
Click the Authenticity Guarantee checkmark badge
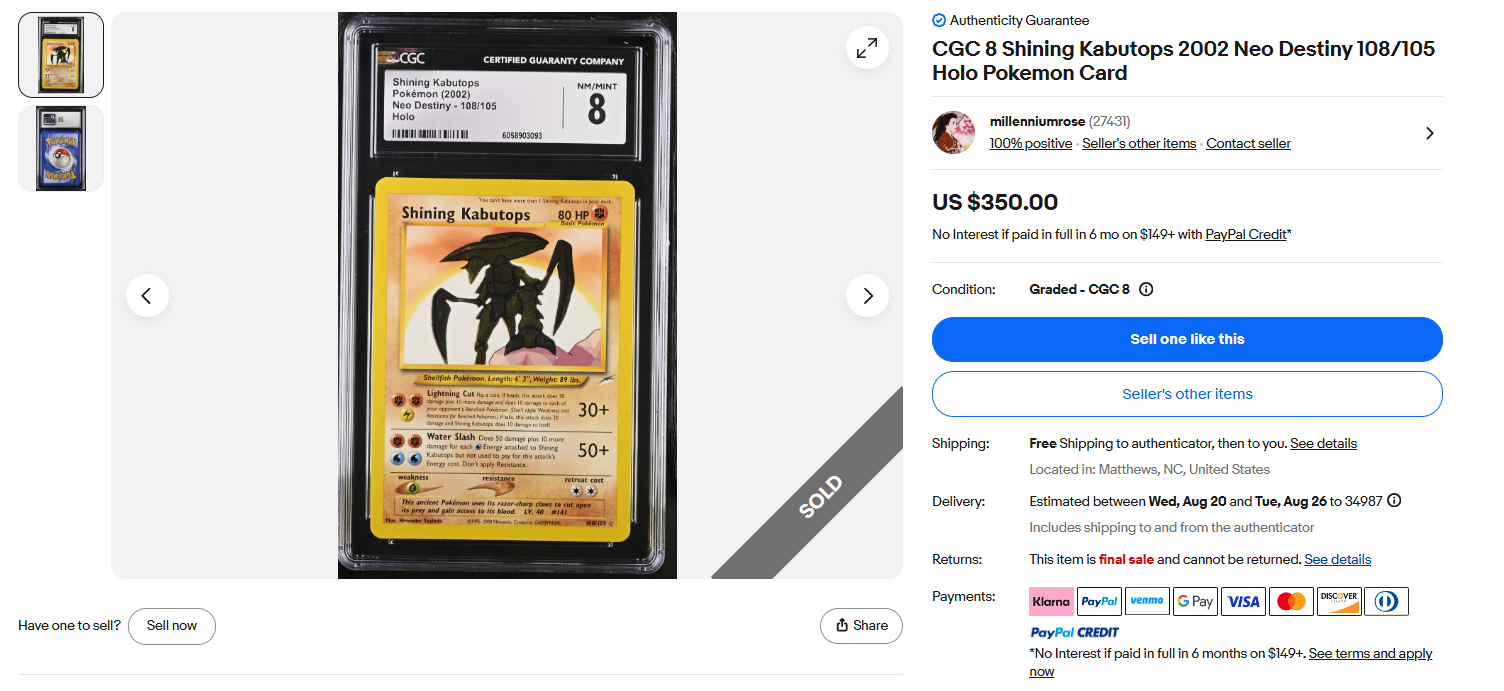click(x=939, y=20)
